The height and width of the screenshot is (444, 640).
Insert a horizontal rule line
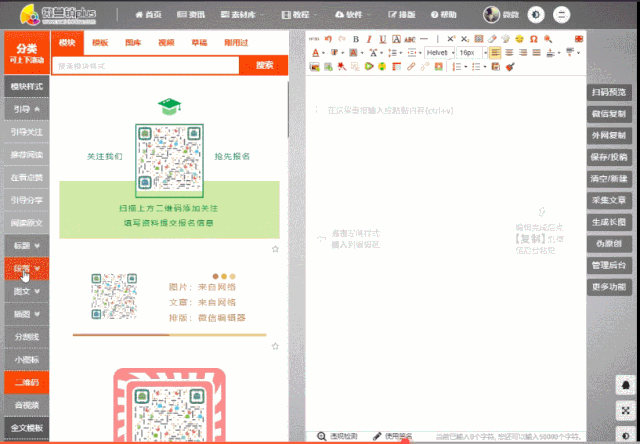point(424,39)
